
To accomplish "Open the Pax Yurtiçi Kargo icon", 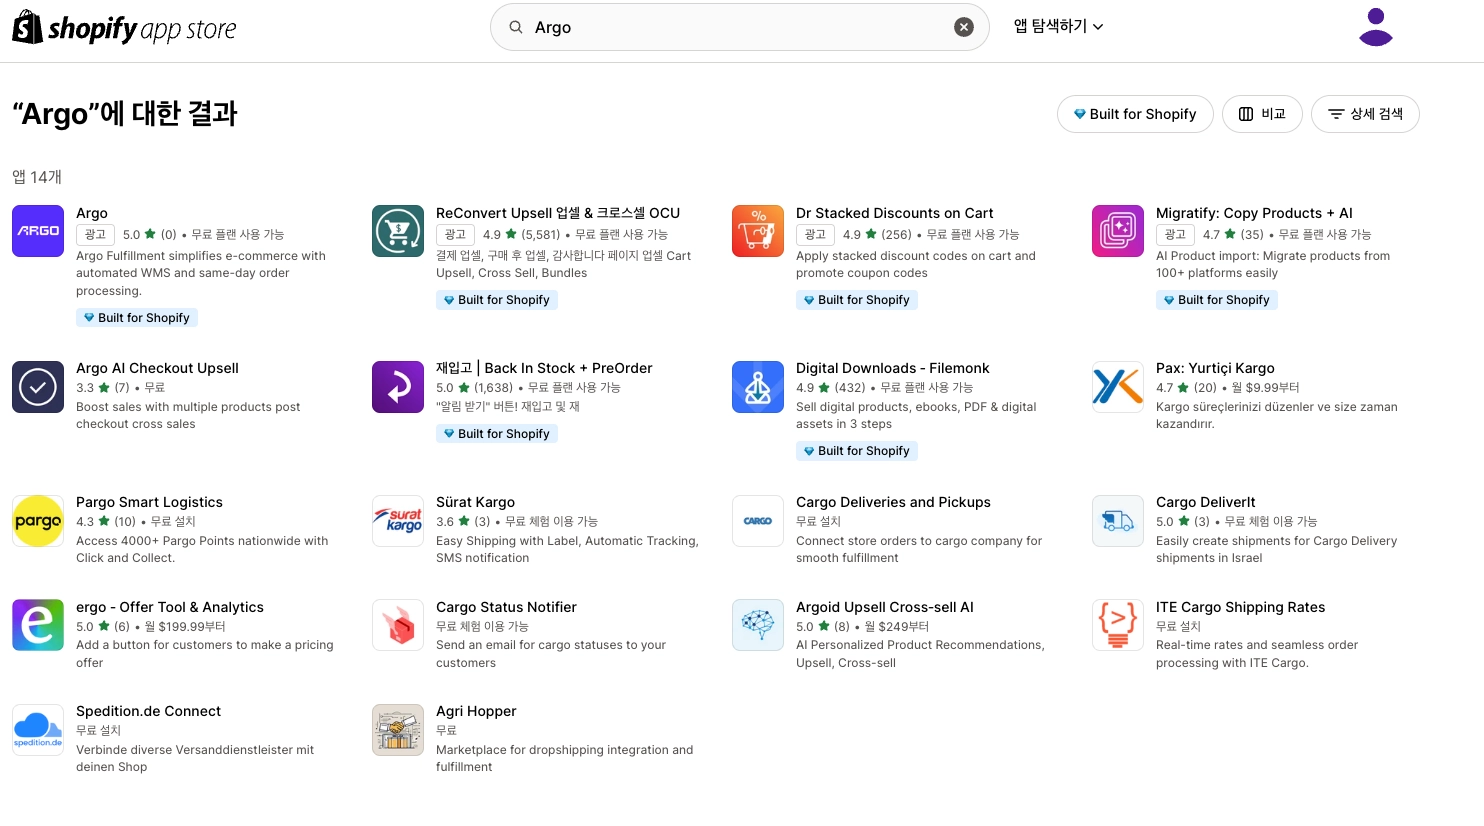I will click(1118, 387).
